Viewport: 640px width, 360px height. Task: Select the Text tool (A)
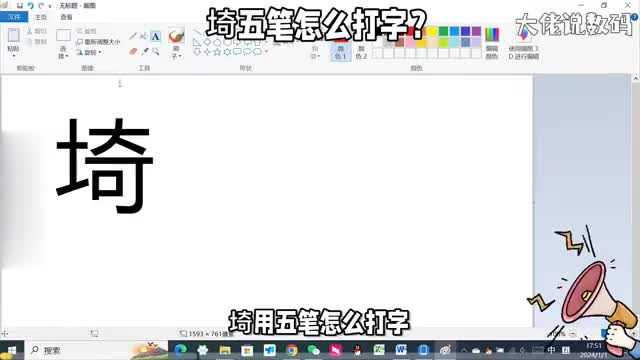click(x=156, y=36)
